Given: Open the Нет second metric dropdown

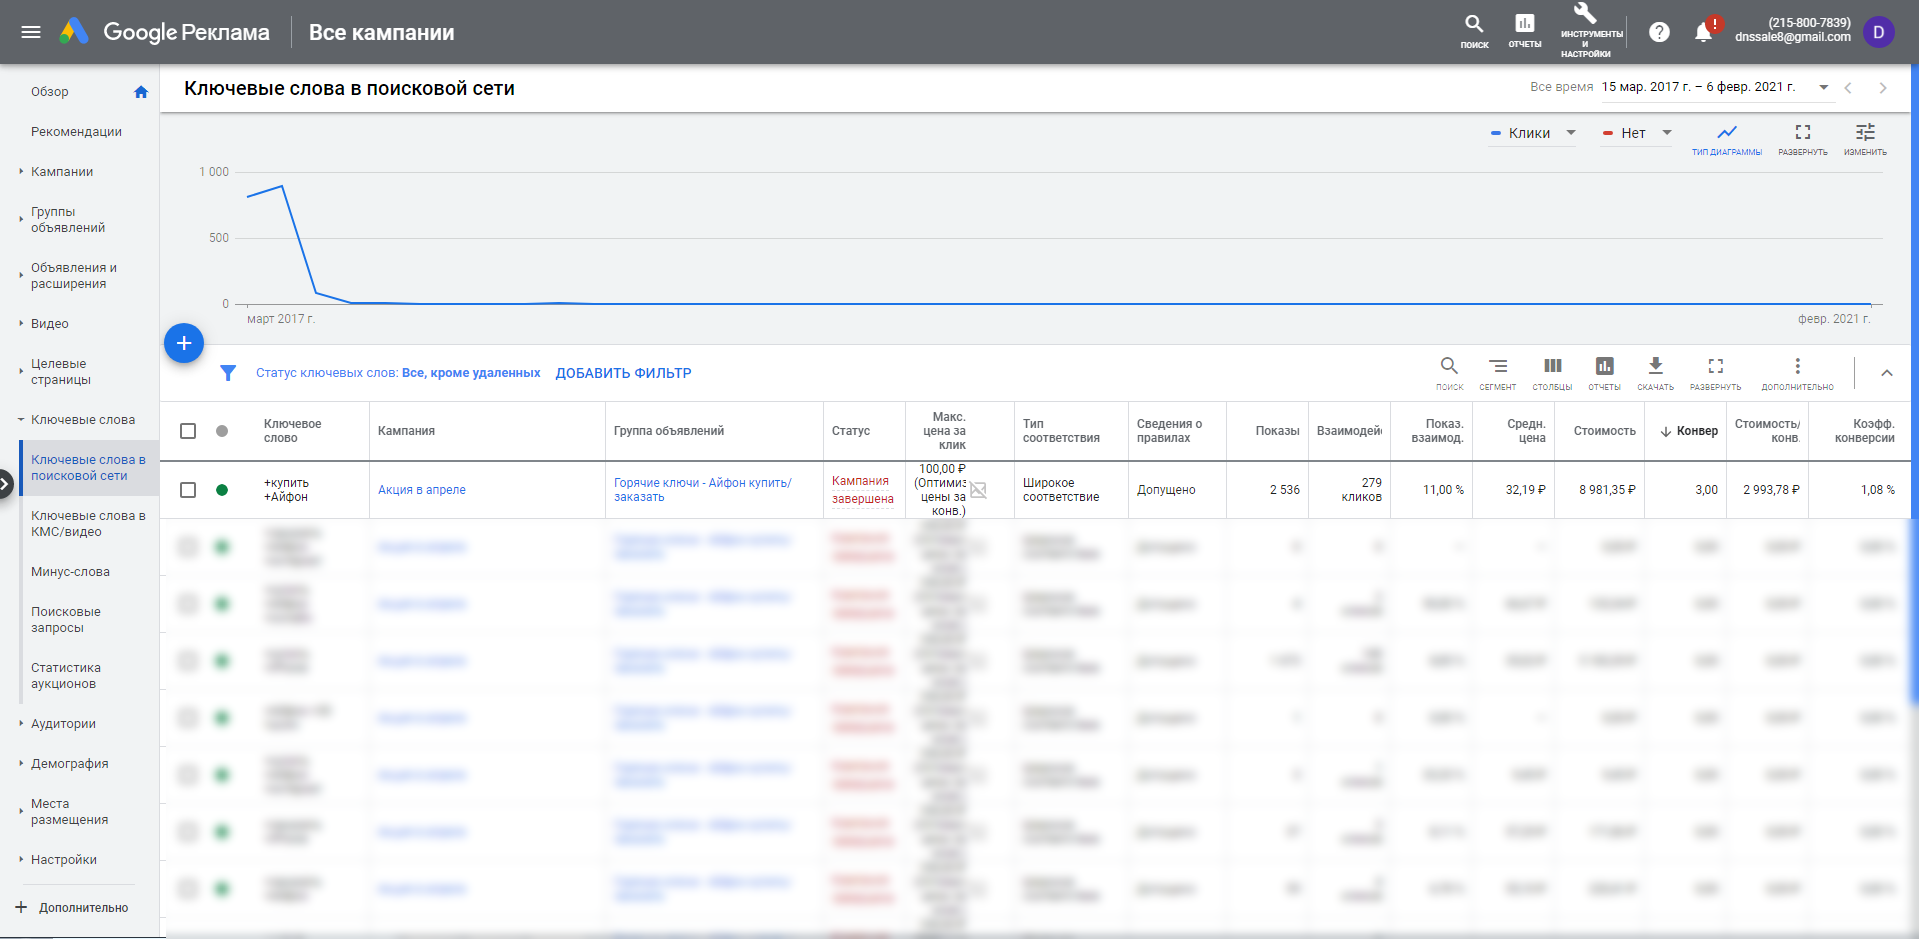Looking at the screenshot, I should pyautogui.click(x=1636, y=133).
